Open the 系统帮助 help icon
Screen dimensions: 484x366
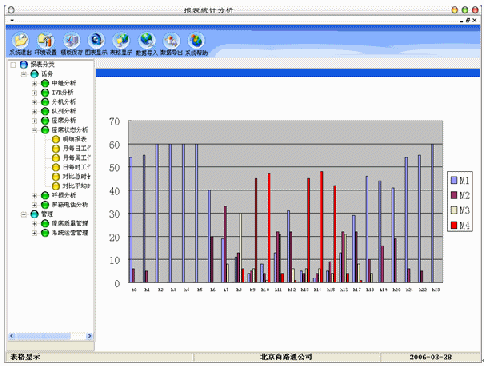pyautogui.click(x=196, y=41)
